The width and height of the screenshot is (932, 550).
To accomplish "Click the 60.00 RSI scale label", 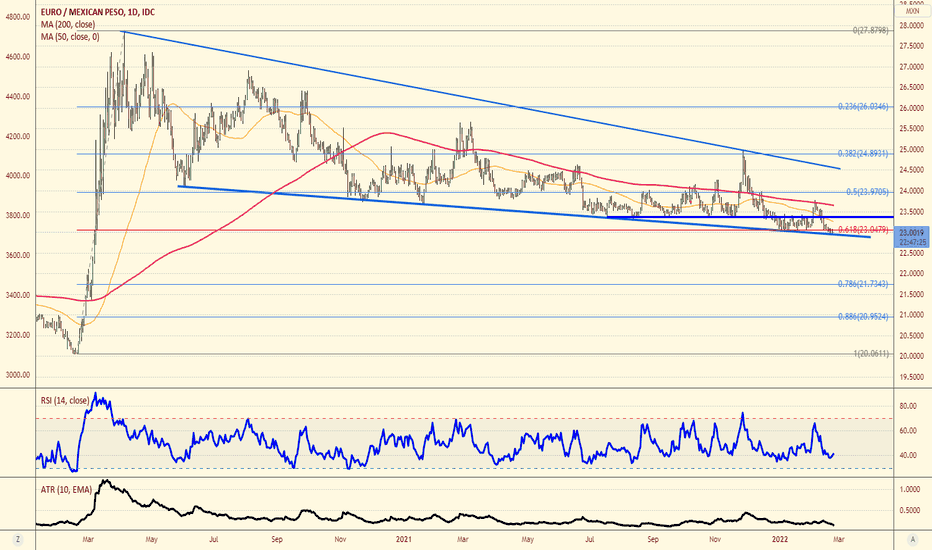I will tap(908, 430).
